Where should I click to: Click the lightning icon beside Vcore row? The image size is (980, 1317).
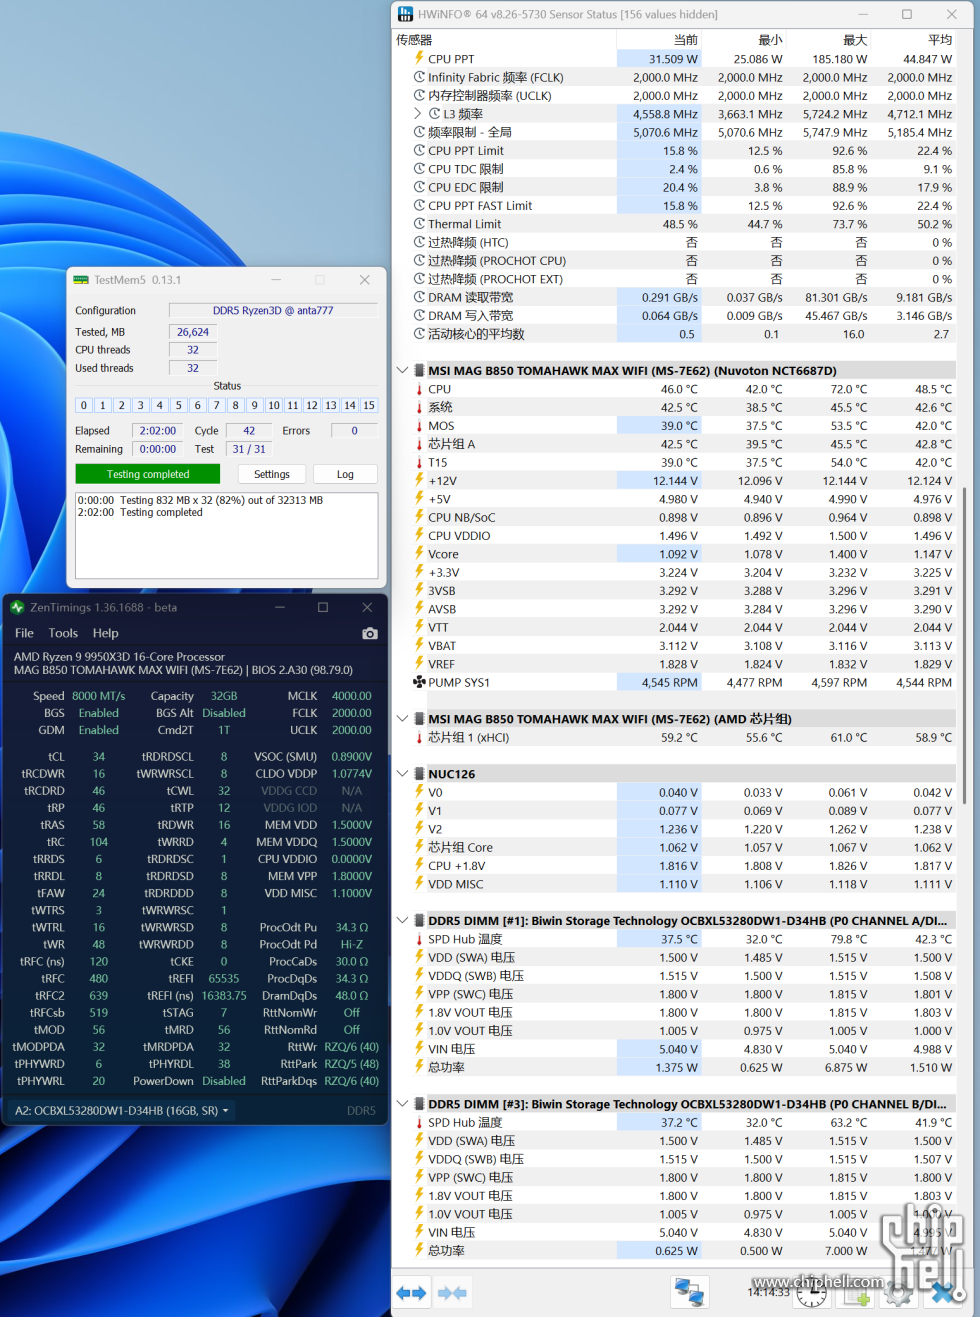point(419,554)
